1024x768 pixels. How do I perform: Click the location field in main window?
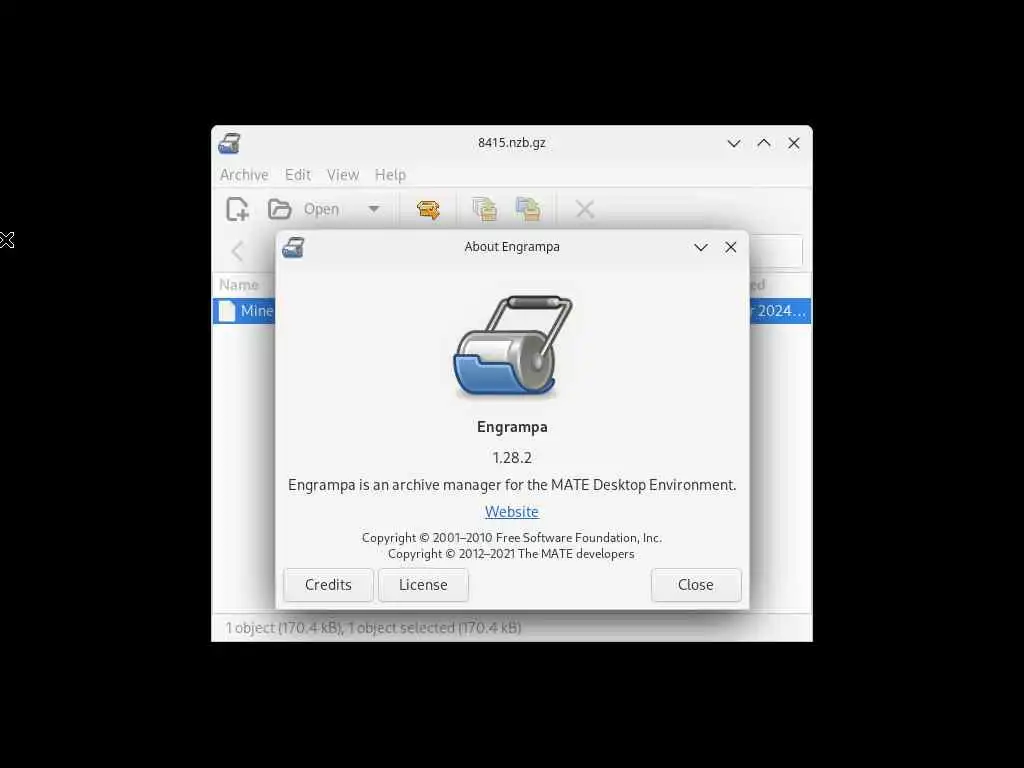click(776, 251)
